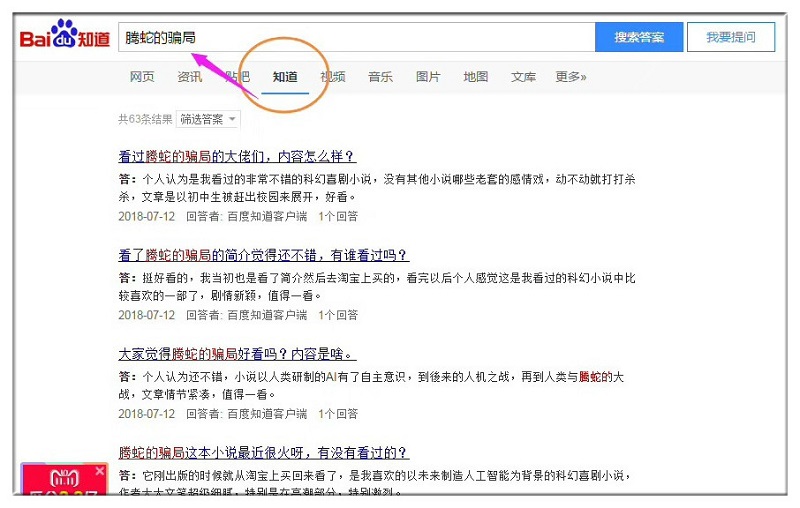Open the 资讯 tab
This screenshot has height=508, width=800.
[189, 77]
